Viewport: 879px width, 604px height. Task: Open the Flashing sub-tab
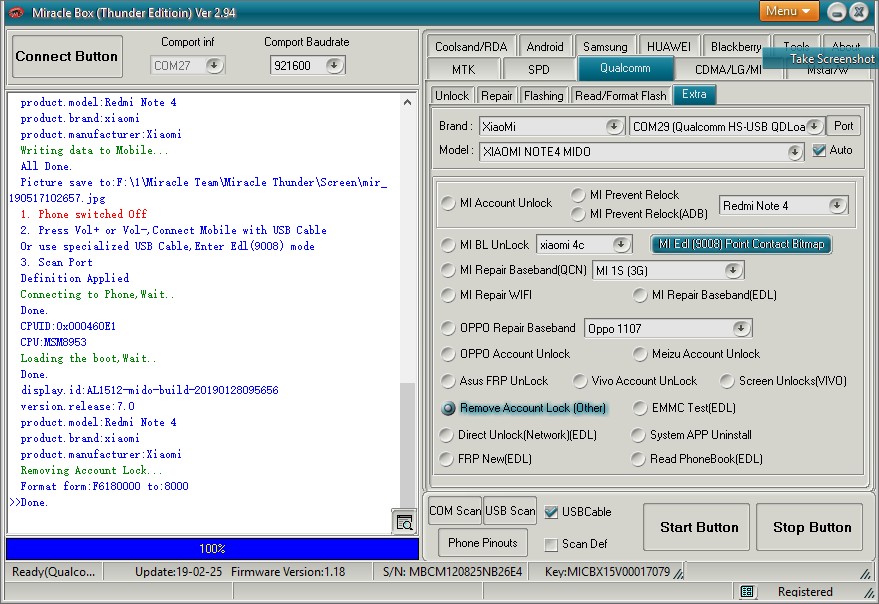point(543,96)
